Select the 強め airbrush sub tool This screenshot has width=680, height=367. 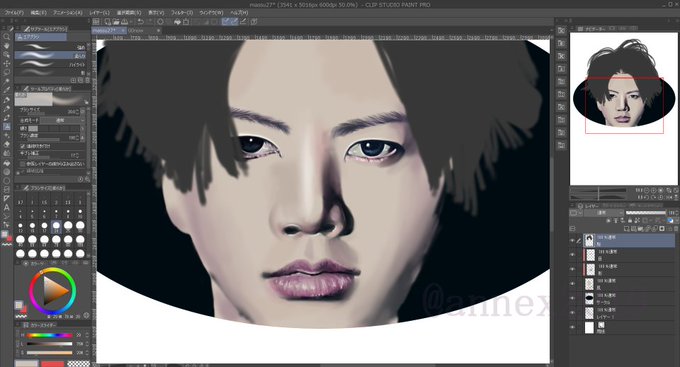[51, 46]
